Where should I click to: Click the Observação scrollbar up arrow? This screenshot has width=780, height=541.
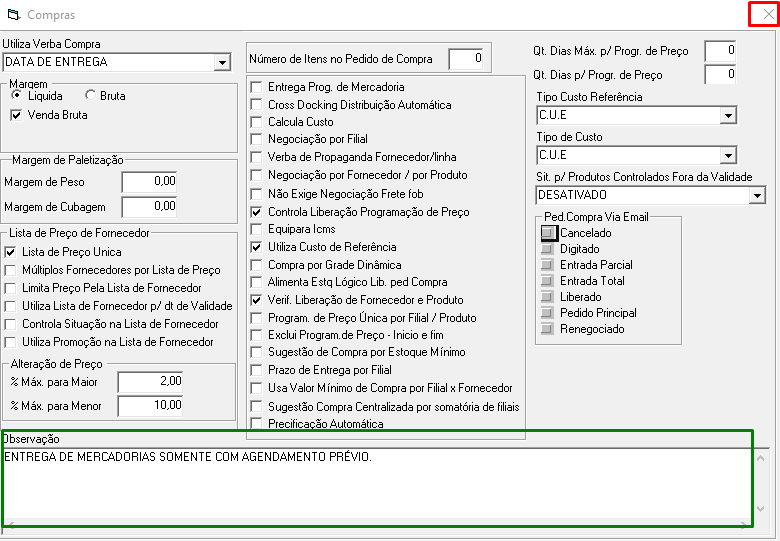(760, 458)
